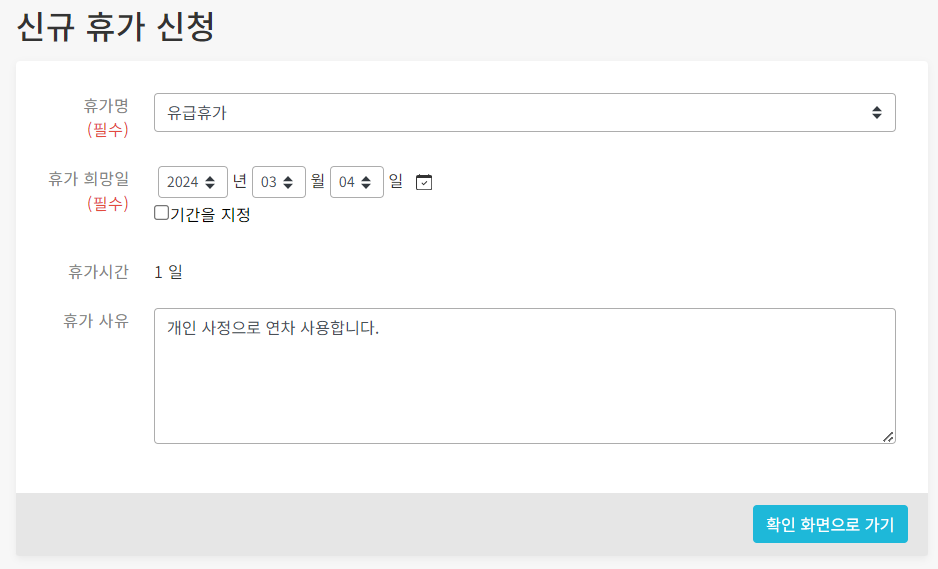This screenshot has height=569, width=938.
Task: Click the red 필수 marker under 휴가 희망일
Action: click(x=107, y=203)
